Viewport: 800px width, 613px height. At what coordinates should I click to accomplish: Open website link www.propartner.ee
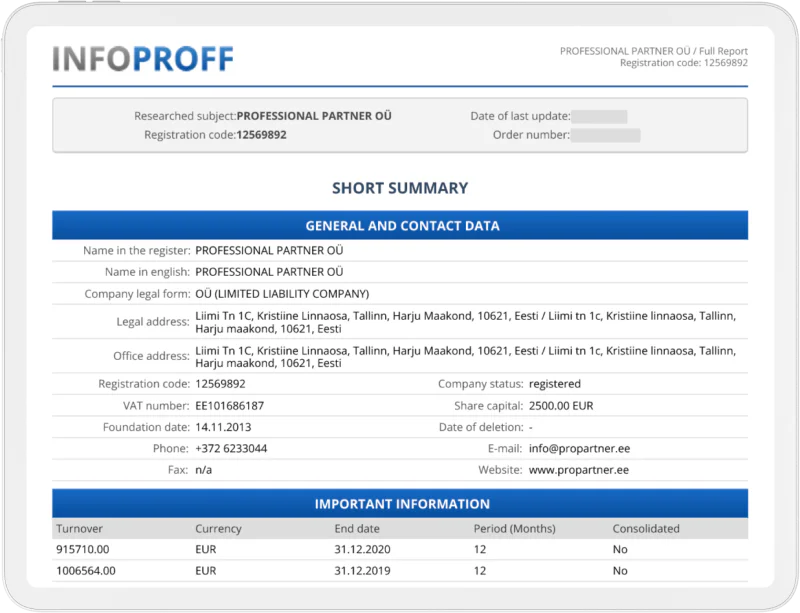[x=579, y=470]
